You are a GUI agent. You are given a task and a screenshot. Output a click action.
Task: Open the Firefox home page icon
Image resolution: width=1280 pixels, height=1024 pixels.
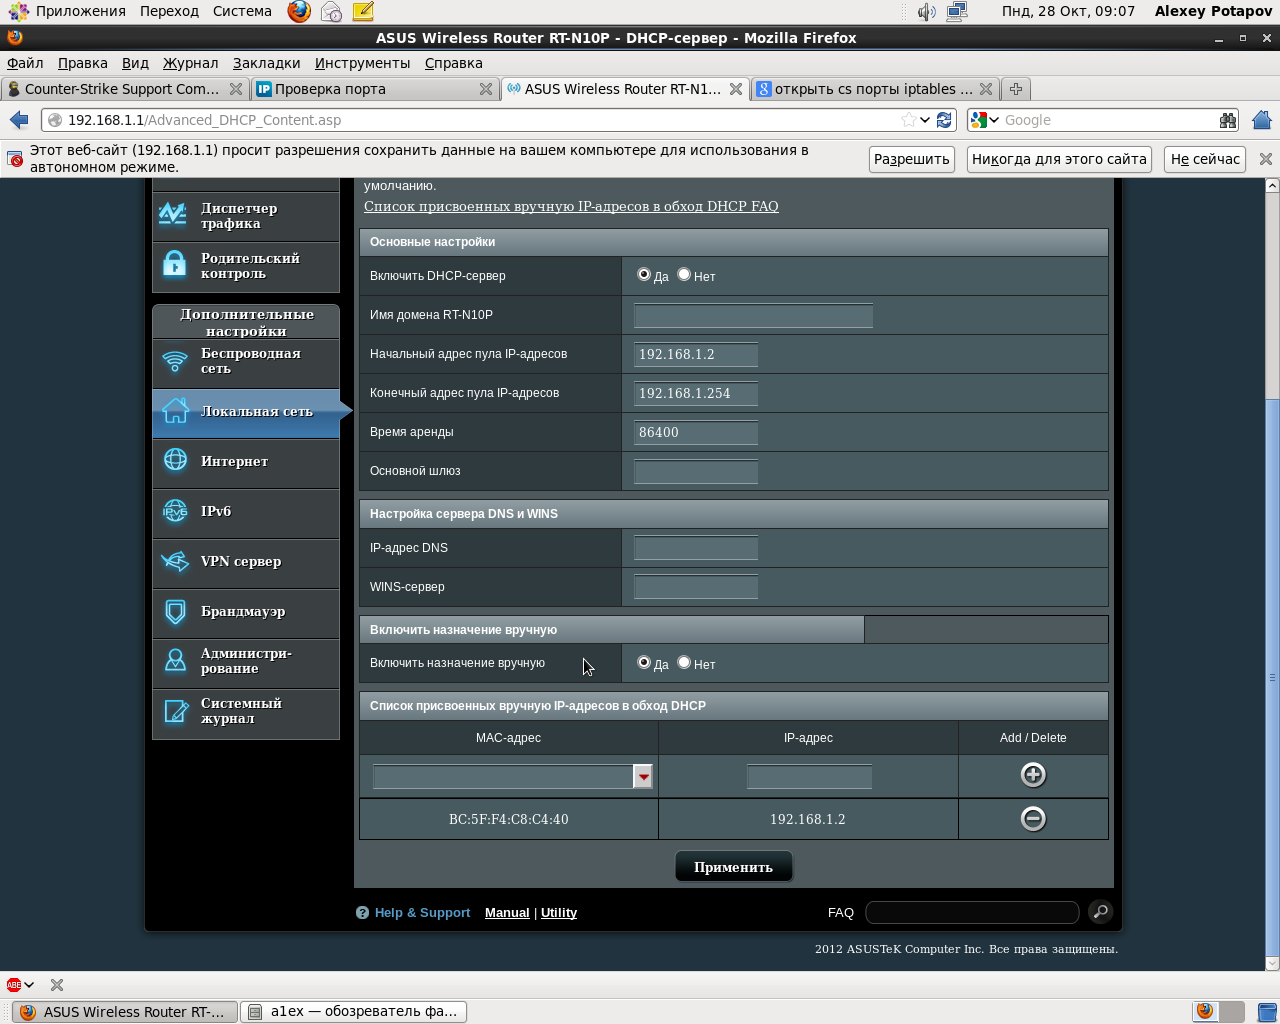coord(1262,120)
